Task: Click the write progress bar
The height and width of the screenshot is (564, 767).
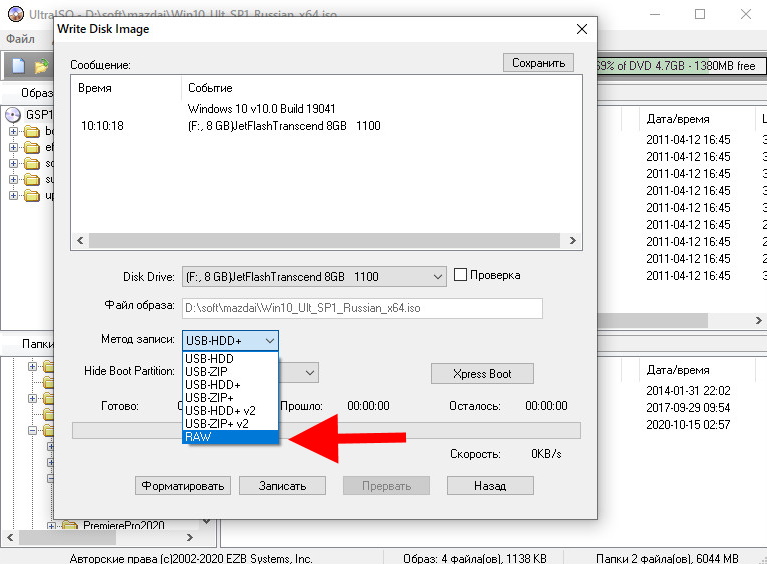Action: click(326, 430)
